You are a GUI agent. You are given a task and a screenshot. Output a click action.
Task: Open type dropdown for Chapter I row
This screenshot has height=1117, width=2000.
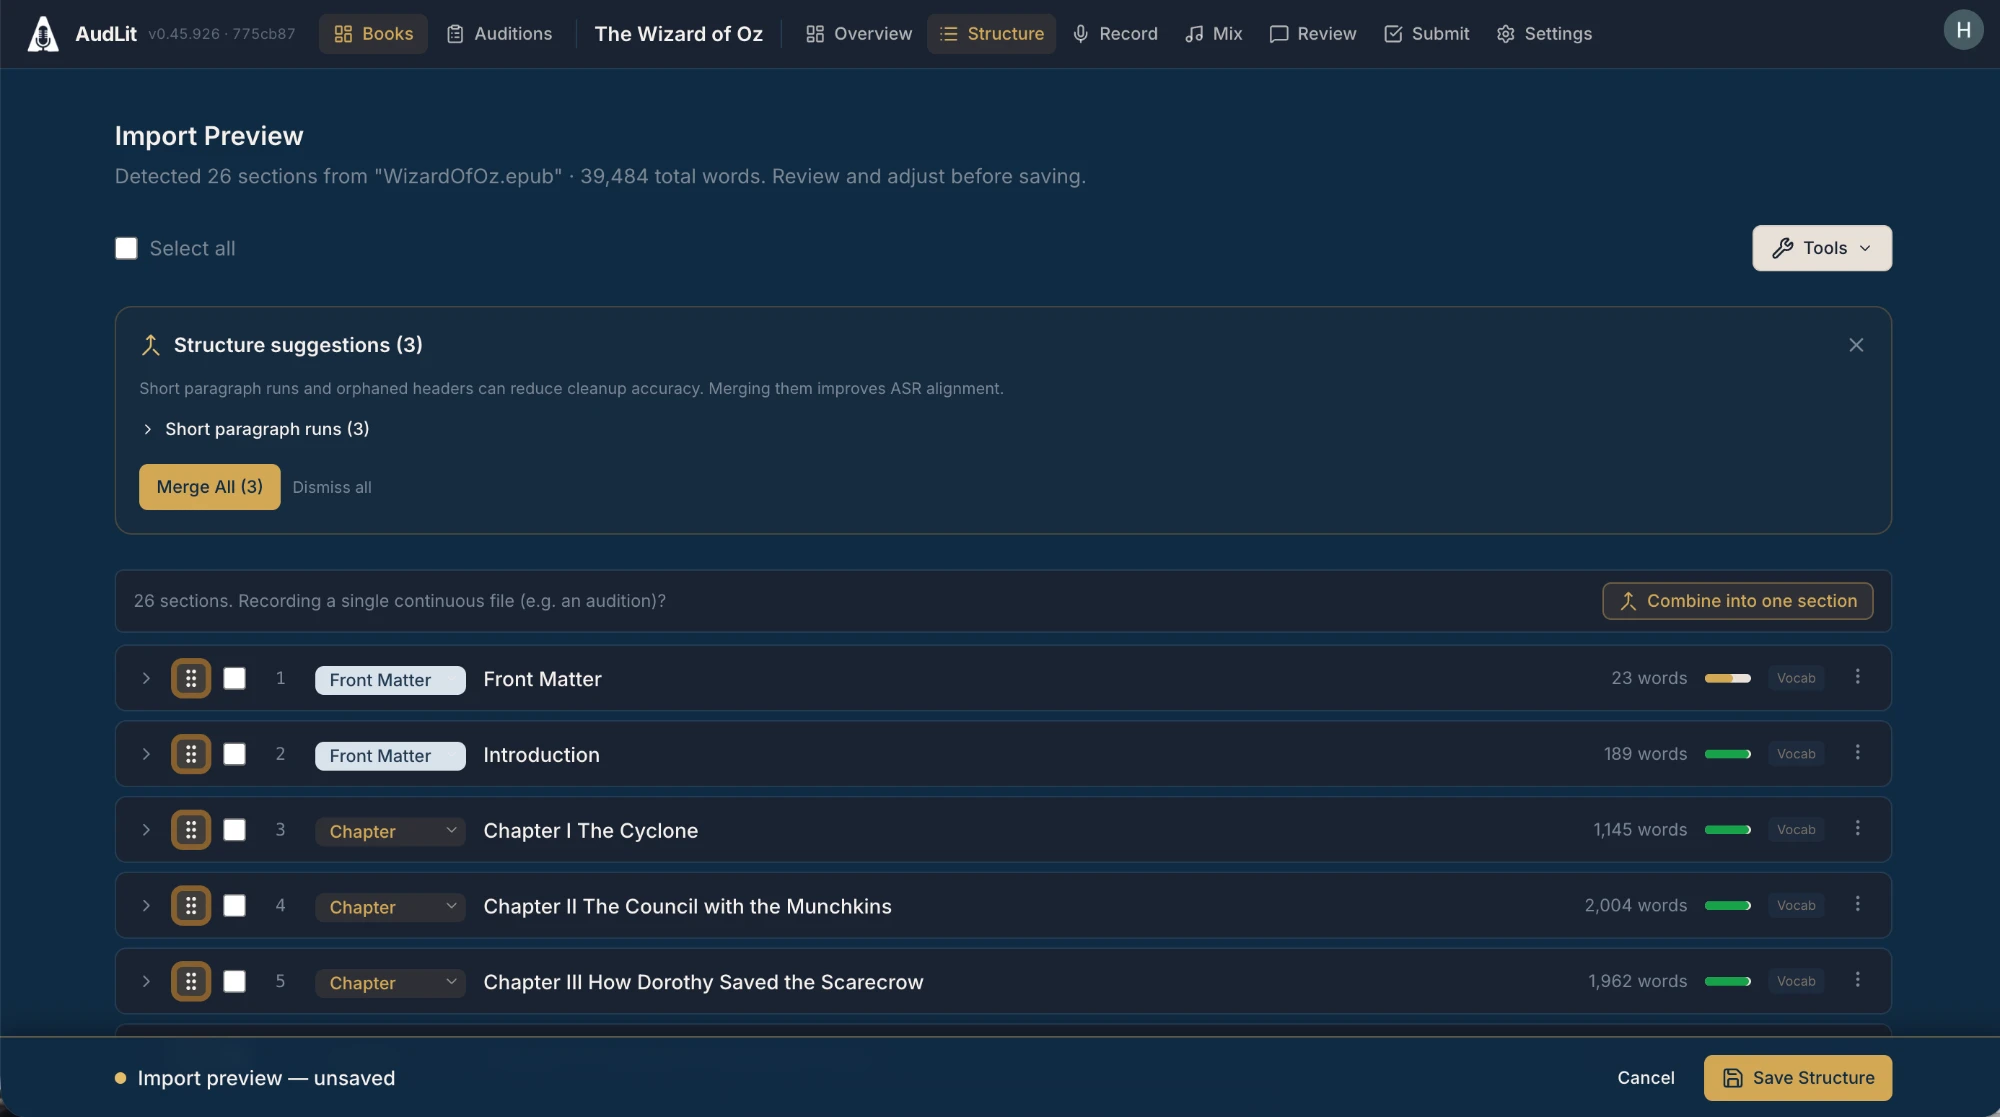tap(390, 831)
